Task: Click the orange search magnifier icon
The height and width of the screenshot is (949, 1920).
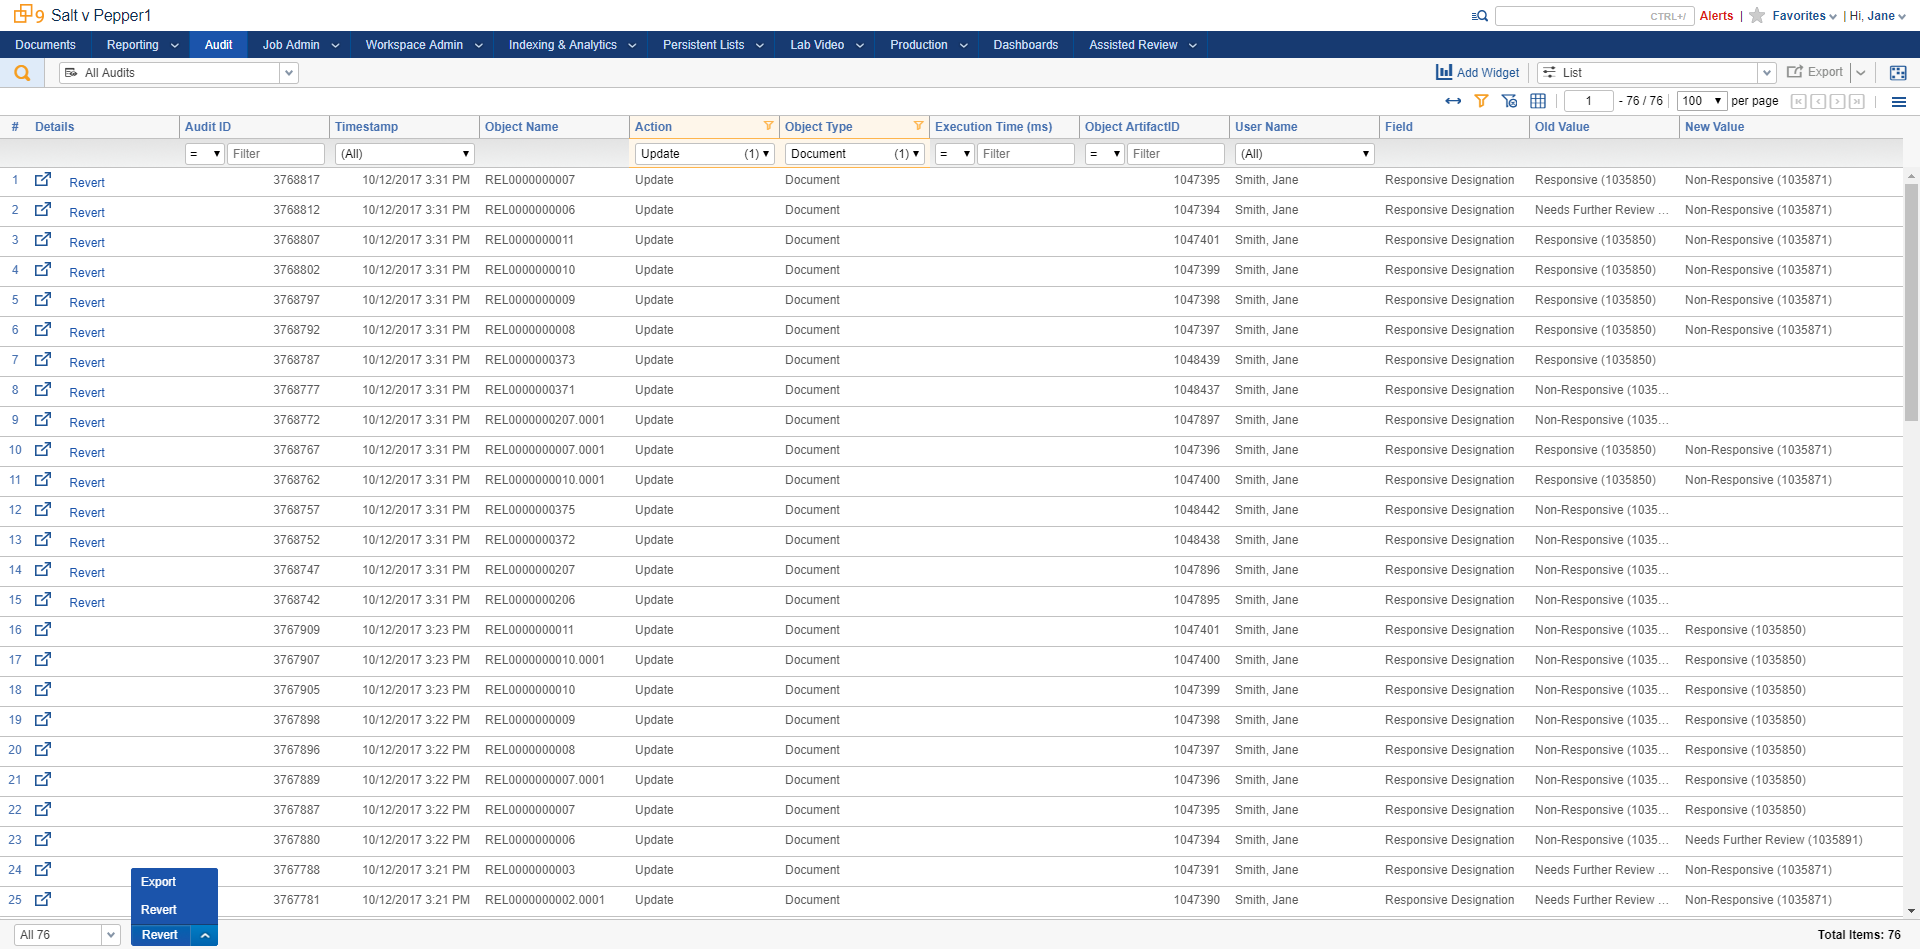Action: pyautogui.click(x=22, y=73)
